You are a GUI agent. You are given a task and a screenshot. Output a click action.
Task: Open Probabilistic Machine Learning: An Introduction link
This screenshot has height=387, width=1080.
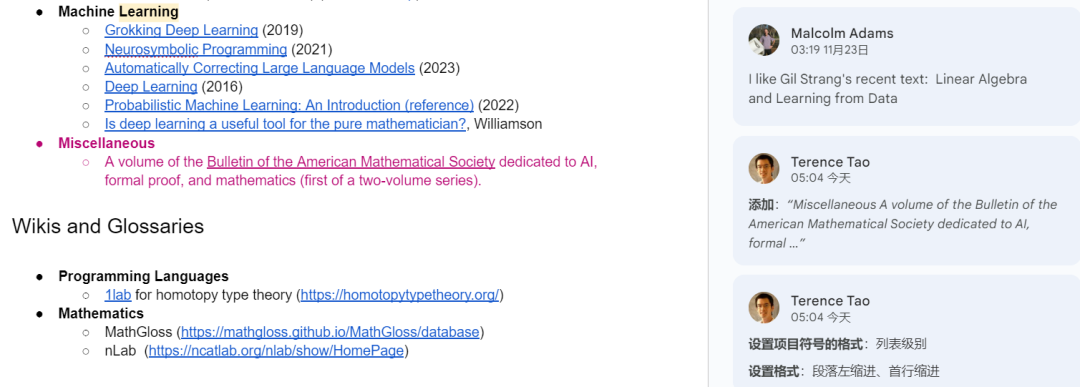(x=289, y=105)
